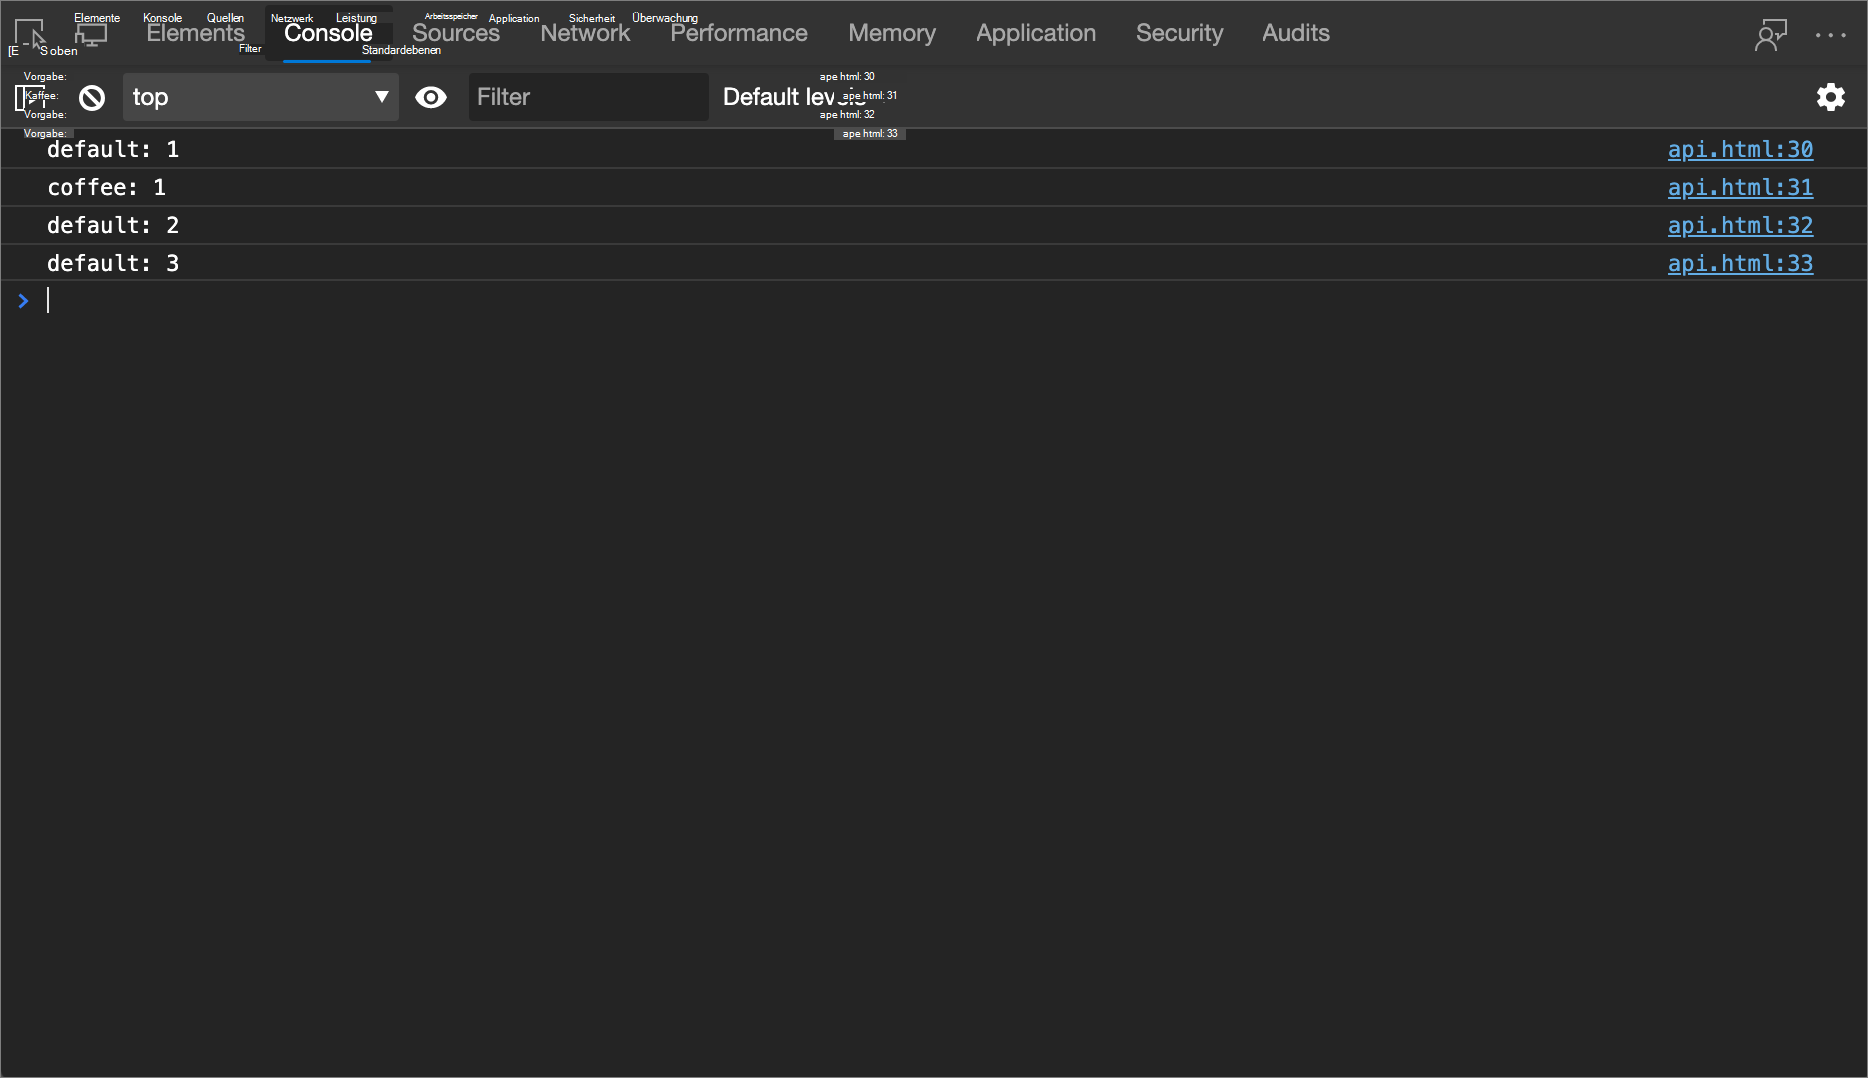Switch to the Security panel
This screenshot has height=1078, width=1868.
(x=1179, y=33)
